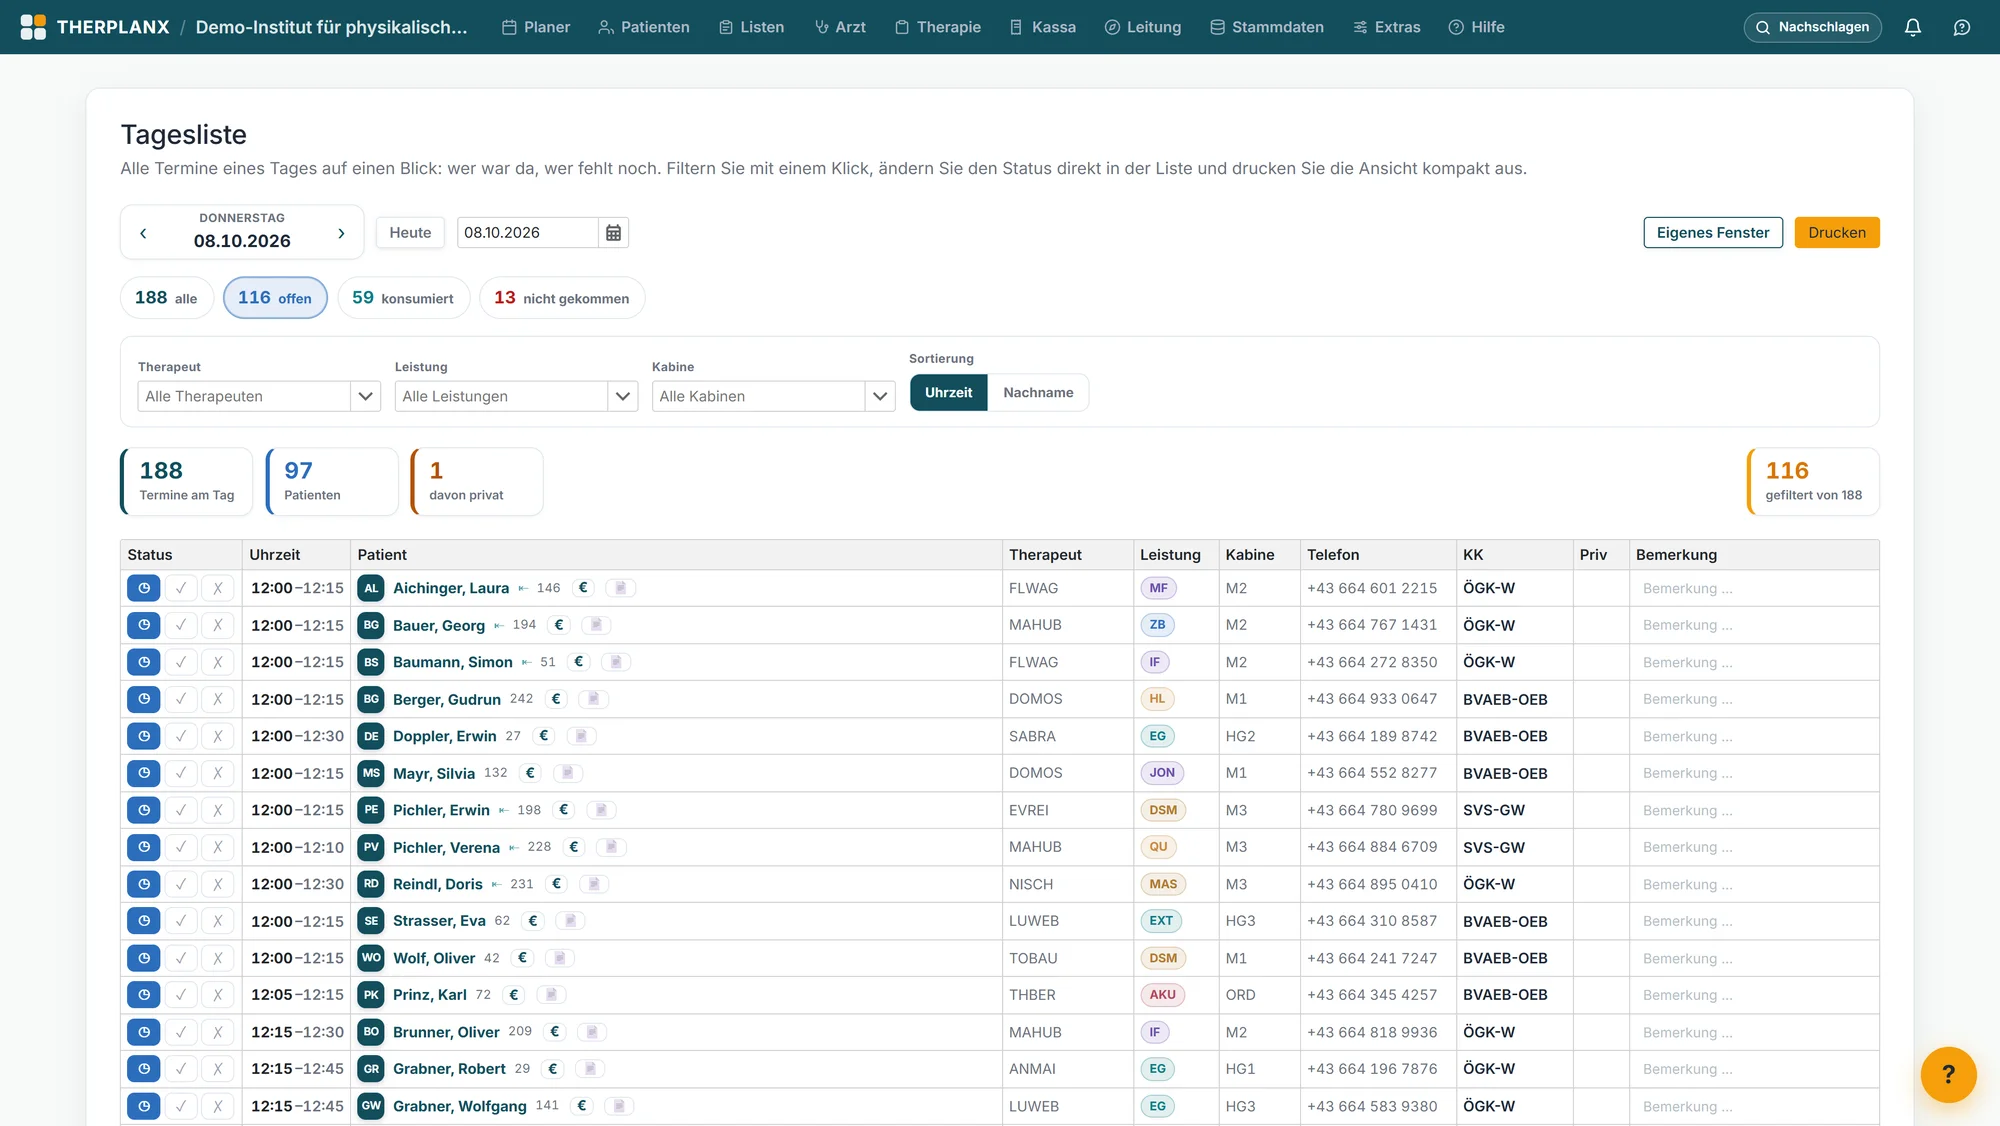Filter by 59 konsumiert
2000x1126 pixels.
point(403,298)
